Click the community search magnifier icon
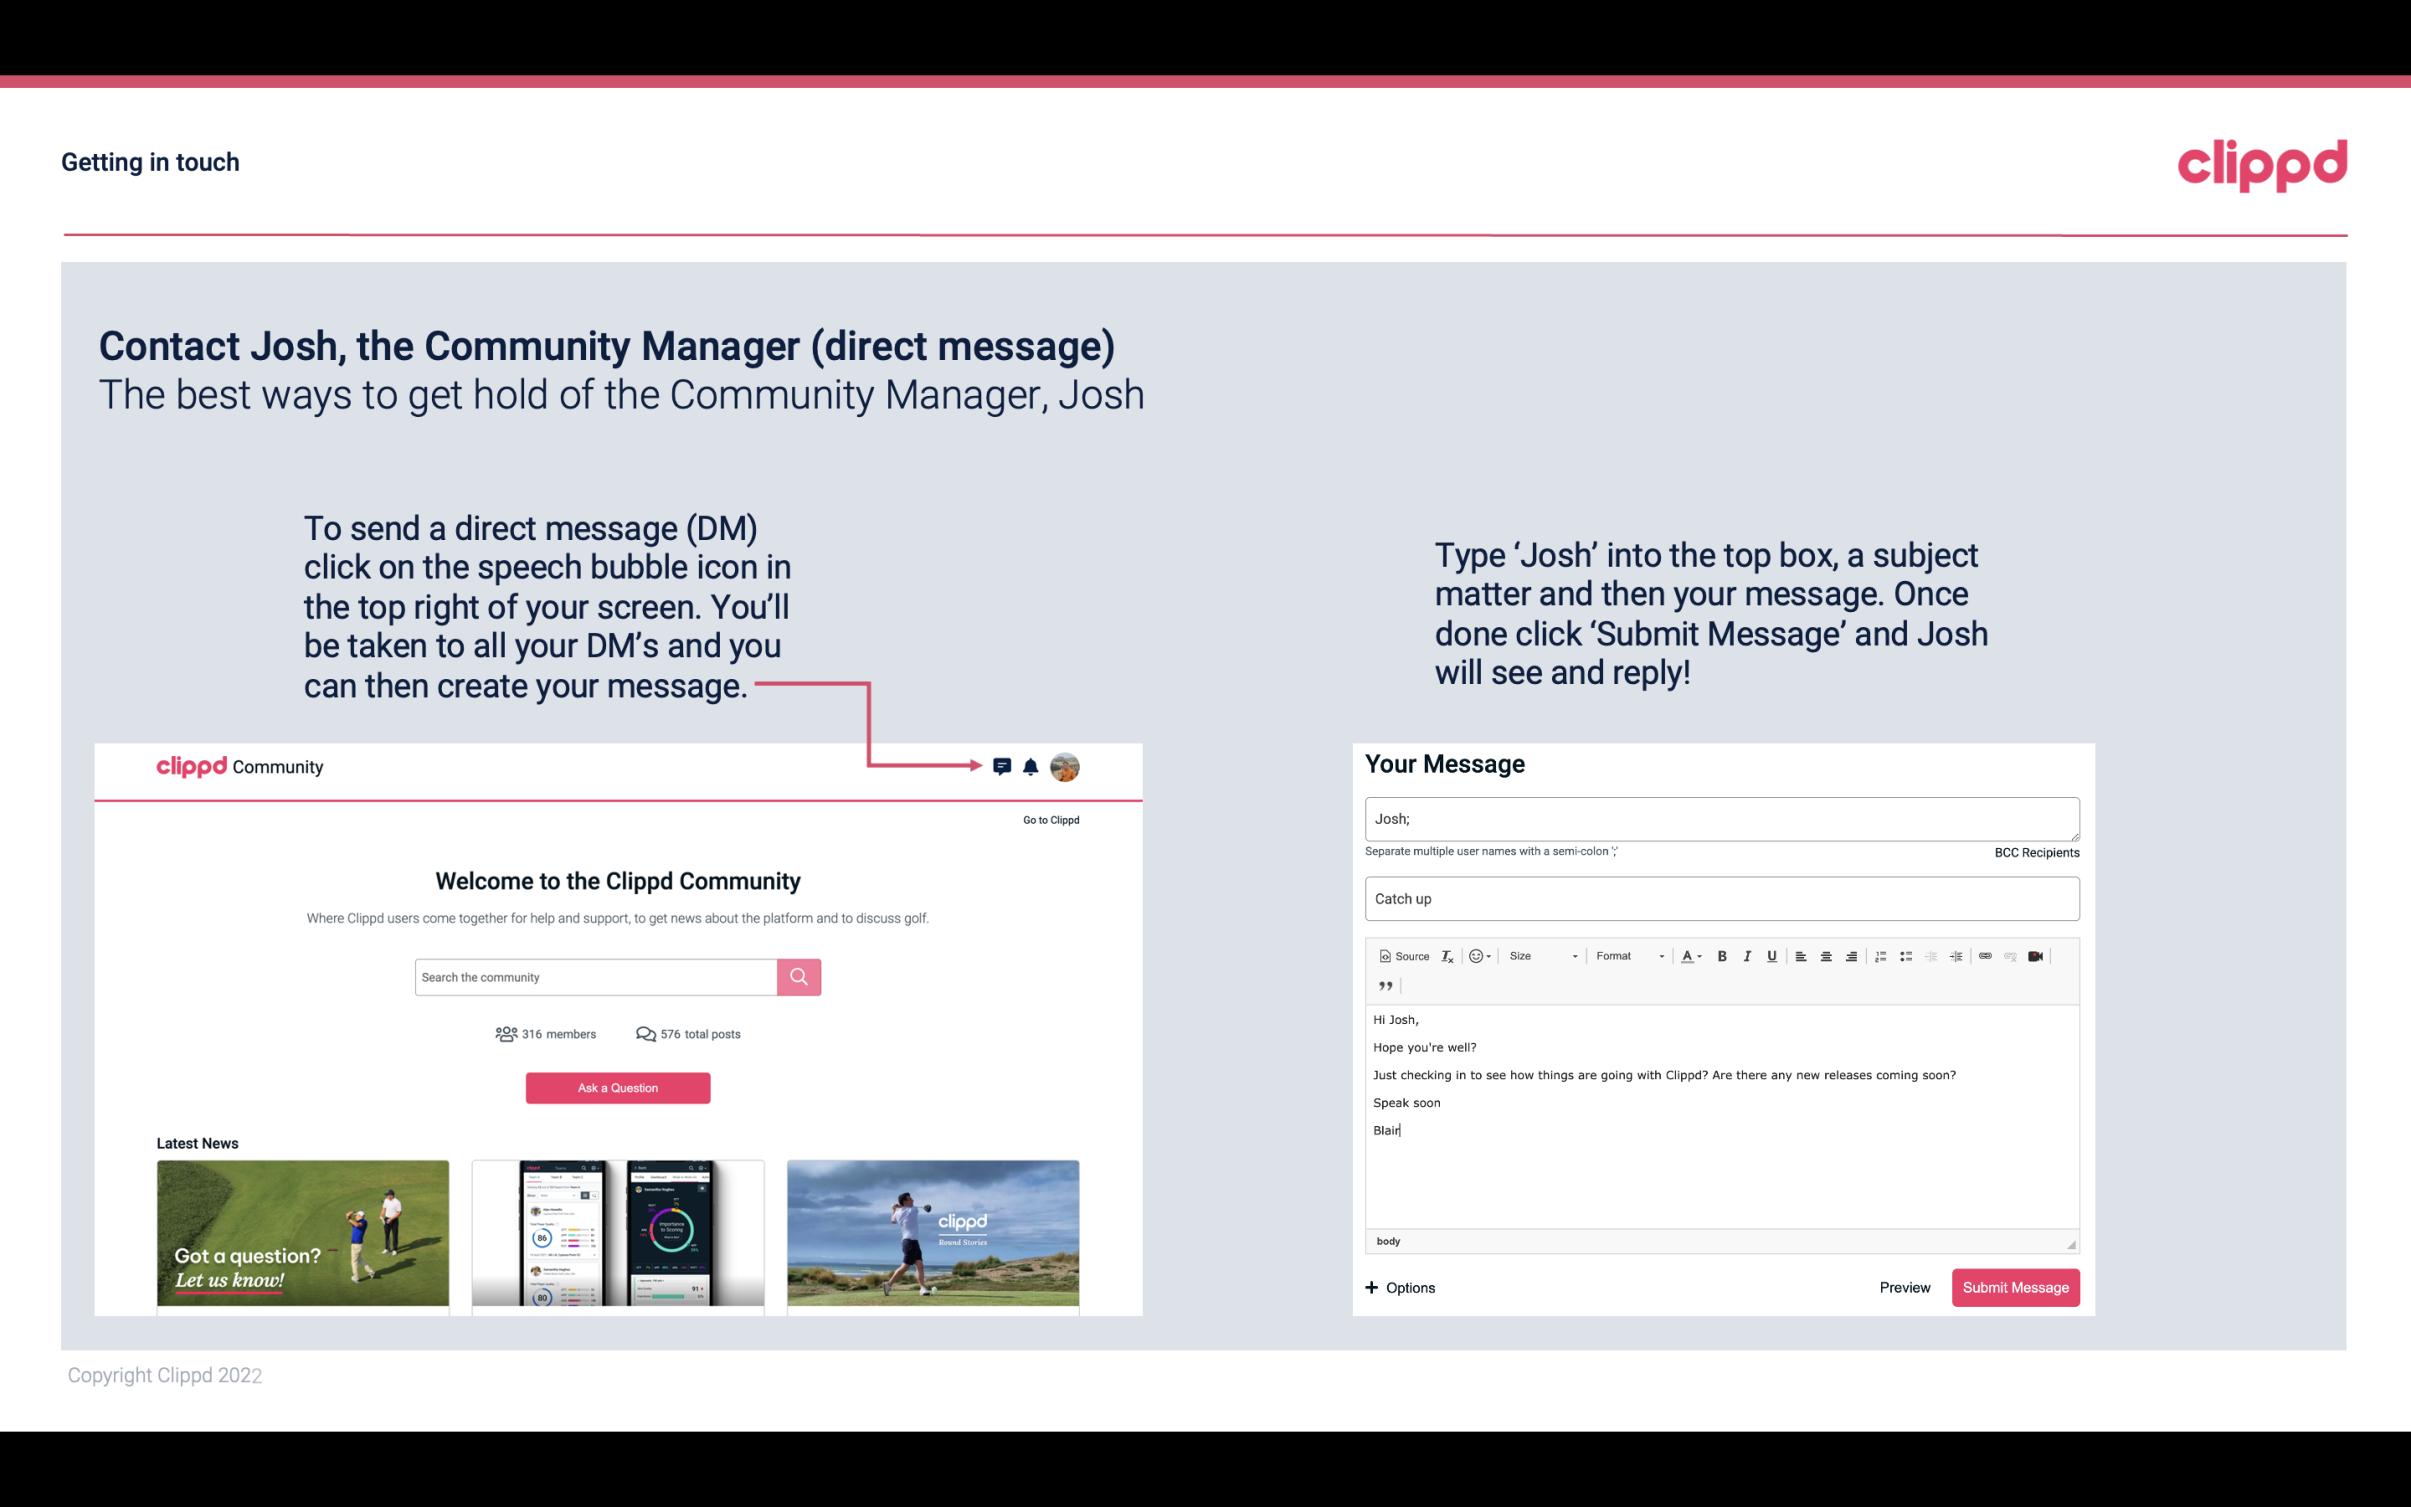Viewport: 2411px width, 1507px height. click(x=798, y=974)
